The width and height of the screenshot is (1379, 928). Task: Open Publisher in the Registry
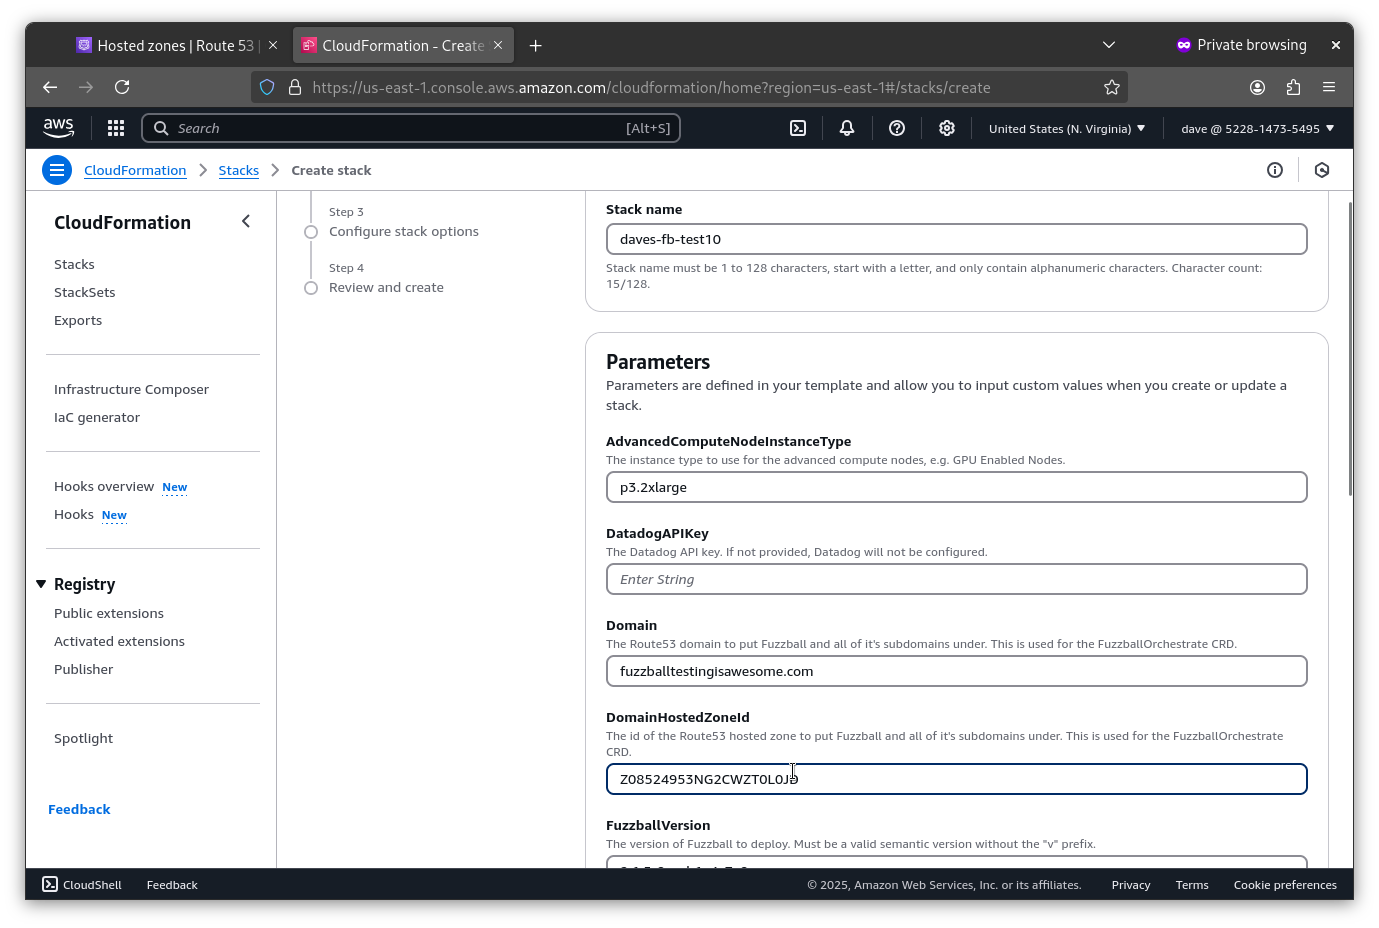(x=84, y=669)
